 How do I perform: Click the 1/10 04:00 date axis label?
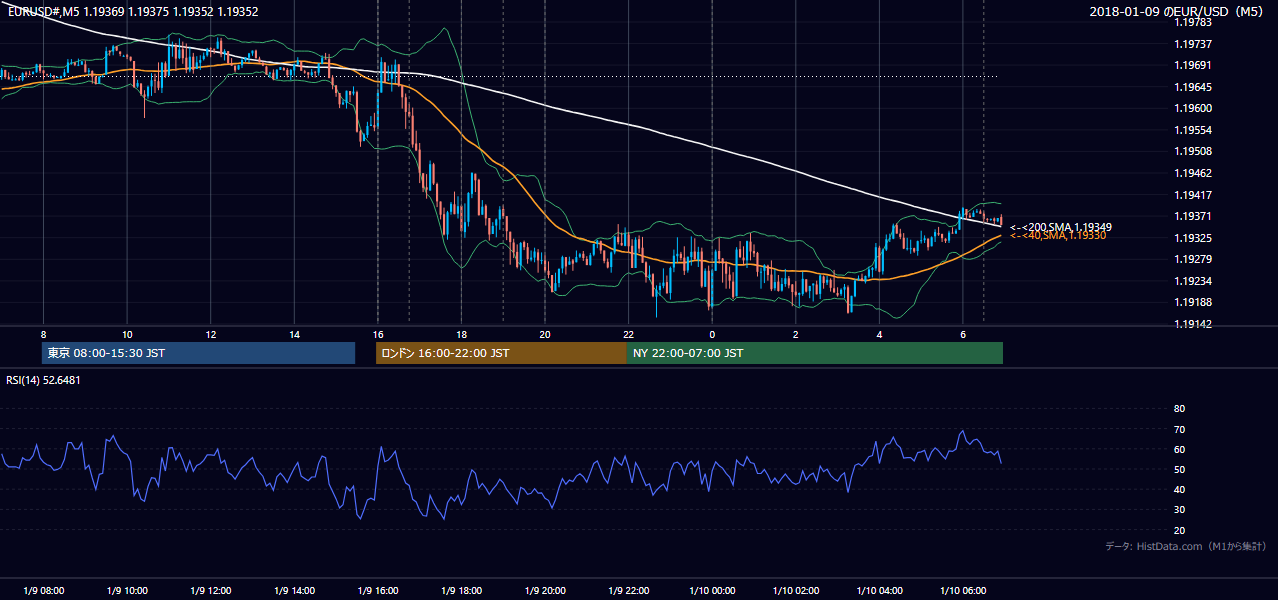(879, 591)
